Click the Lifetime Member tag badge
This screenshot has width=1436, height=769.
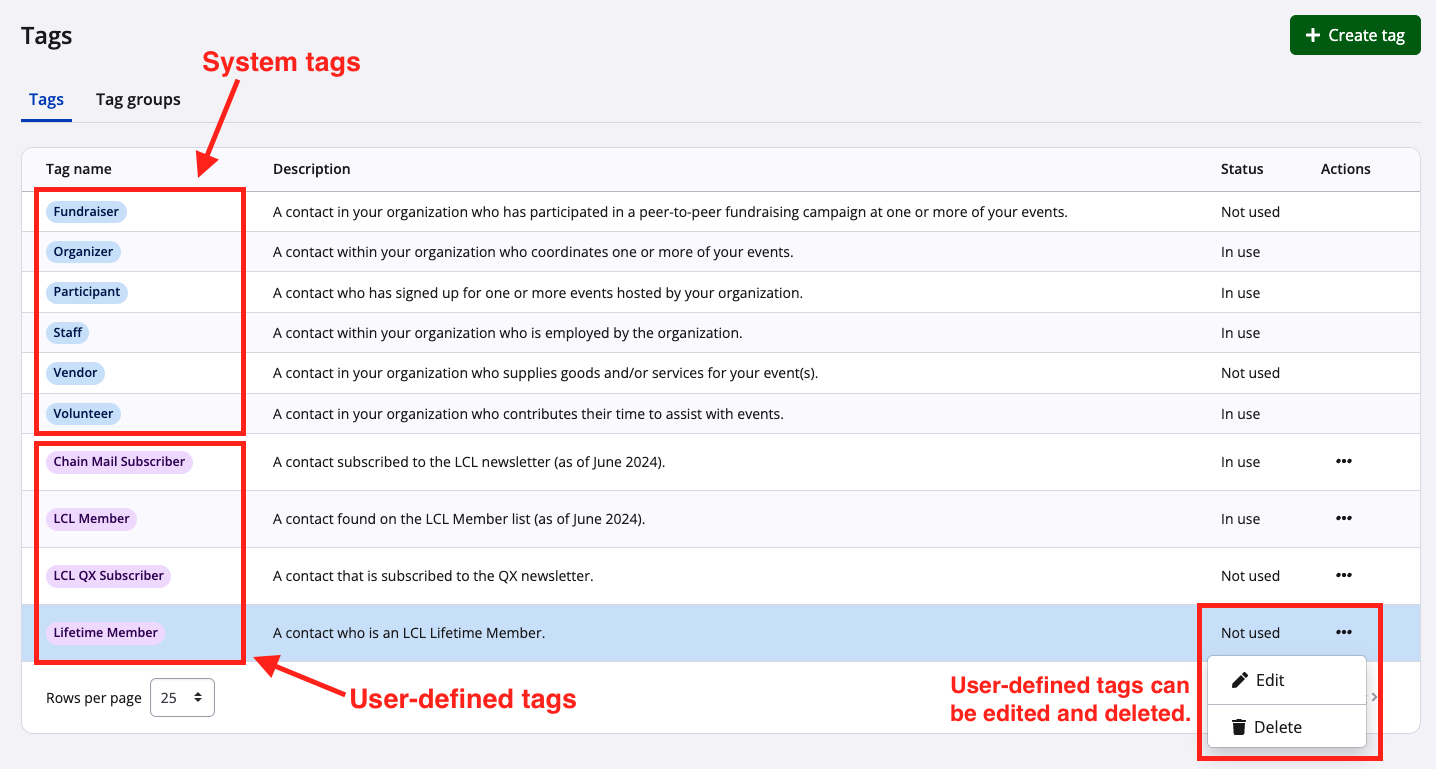(105, 633)
